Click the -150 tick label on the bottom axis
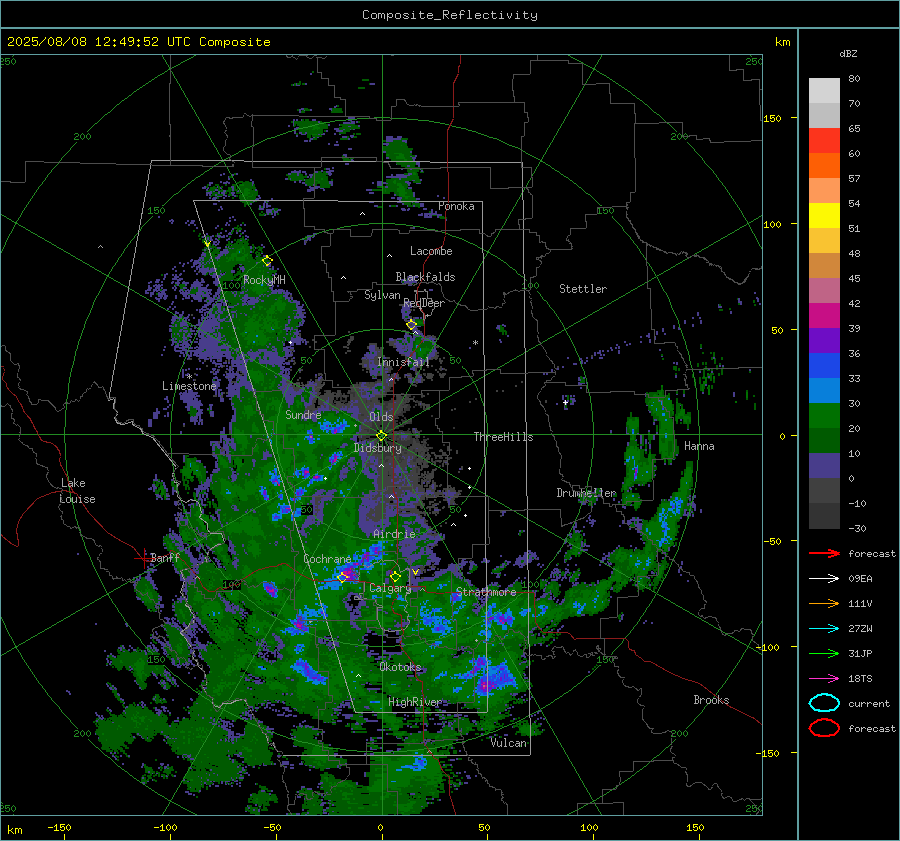The height and width of the screenshot is (841, 900). pos(59,828)
